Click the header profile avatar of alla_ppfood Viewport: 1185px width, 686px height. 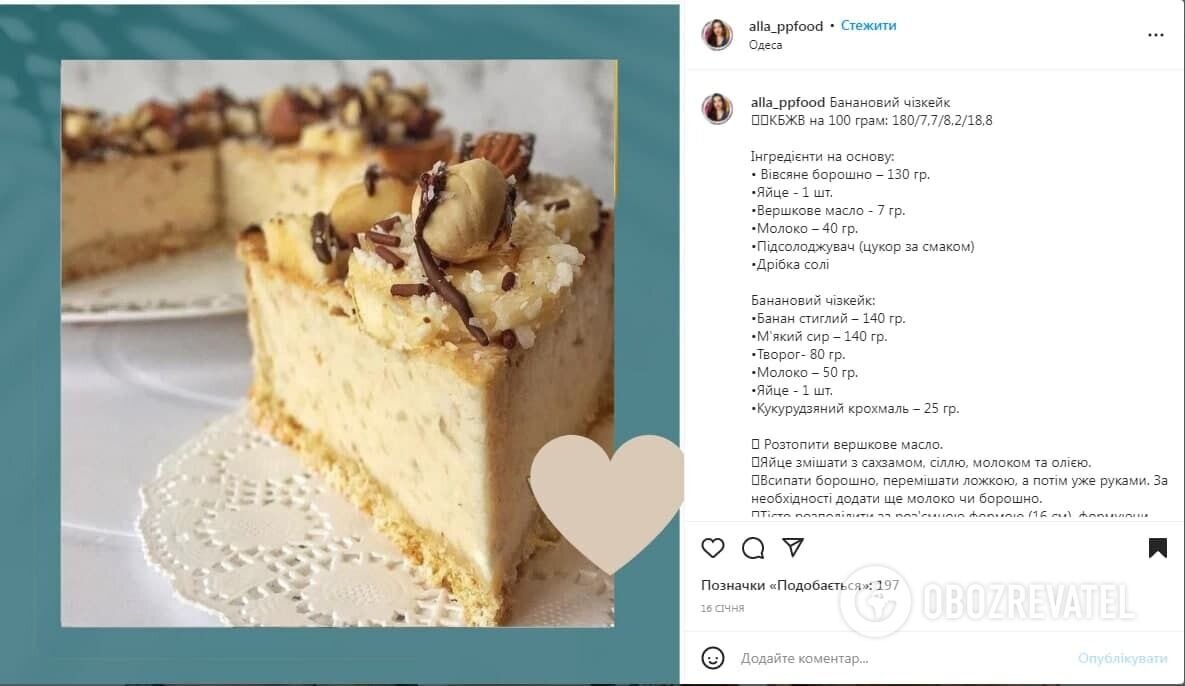coord(717,35)
